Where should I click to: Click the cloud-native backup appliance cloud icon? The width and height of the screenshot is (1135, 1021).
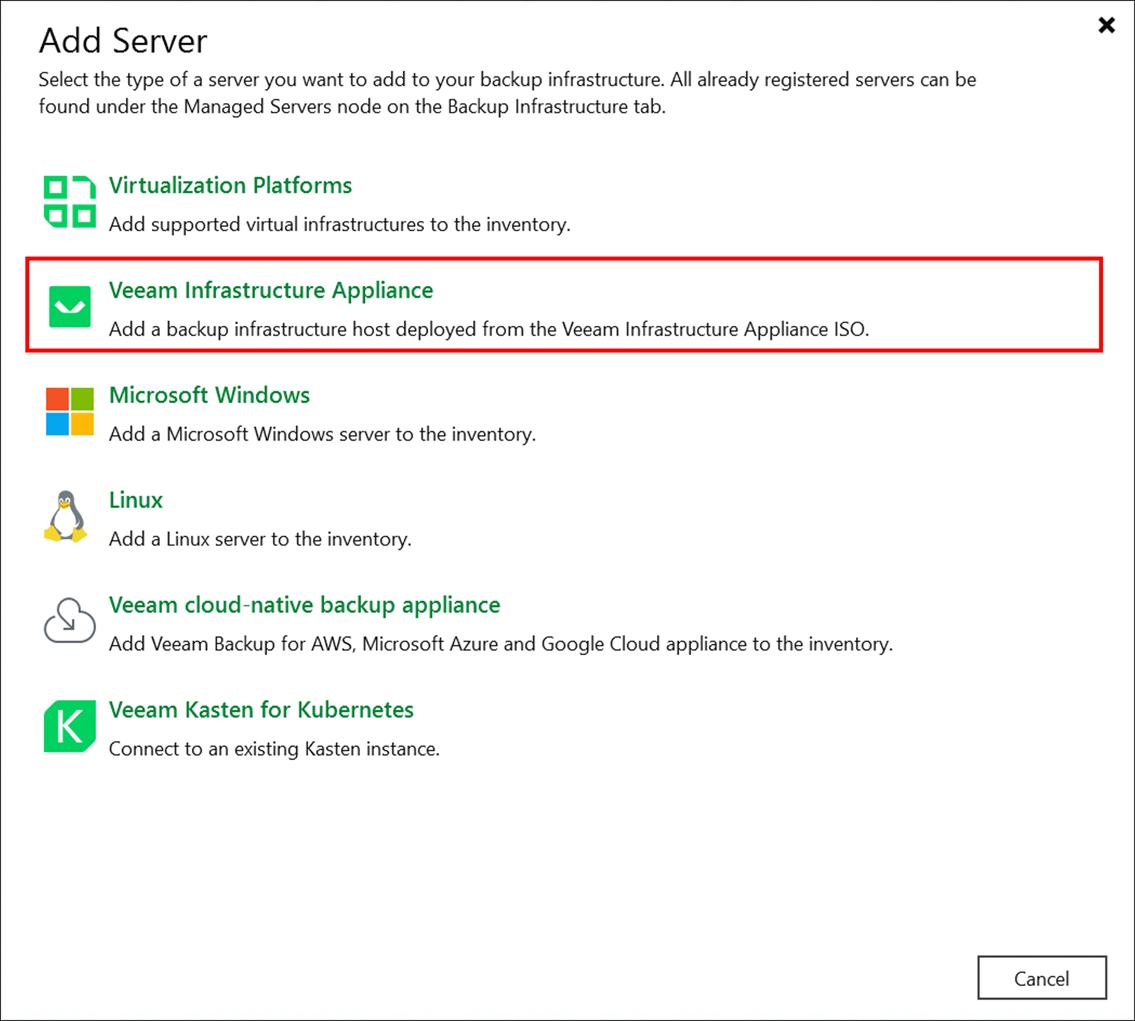[x=68, y=620]
